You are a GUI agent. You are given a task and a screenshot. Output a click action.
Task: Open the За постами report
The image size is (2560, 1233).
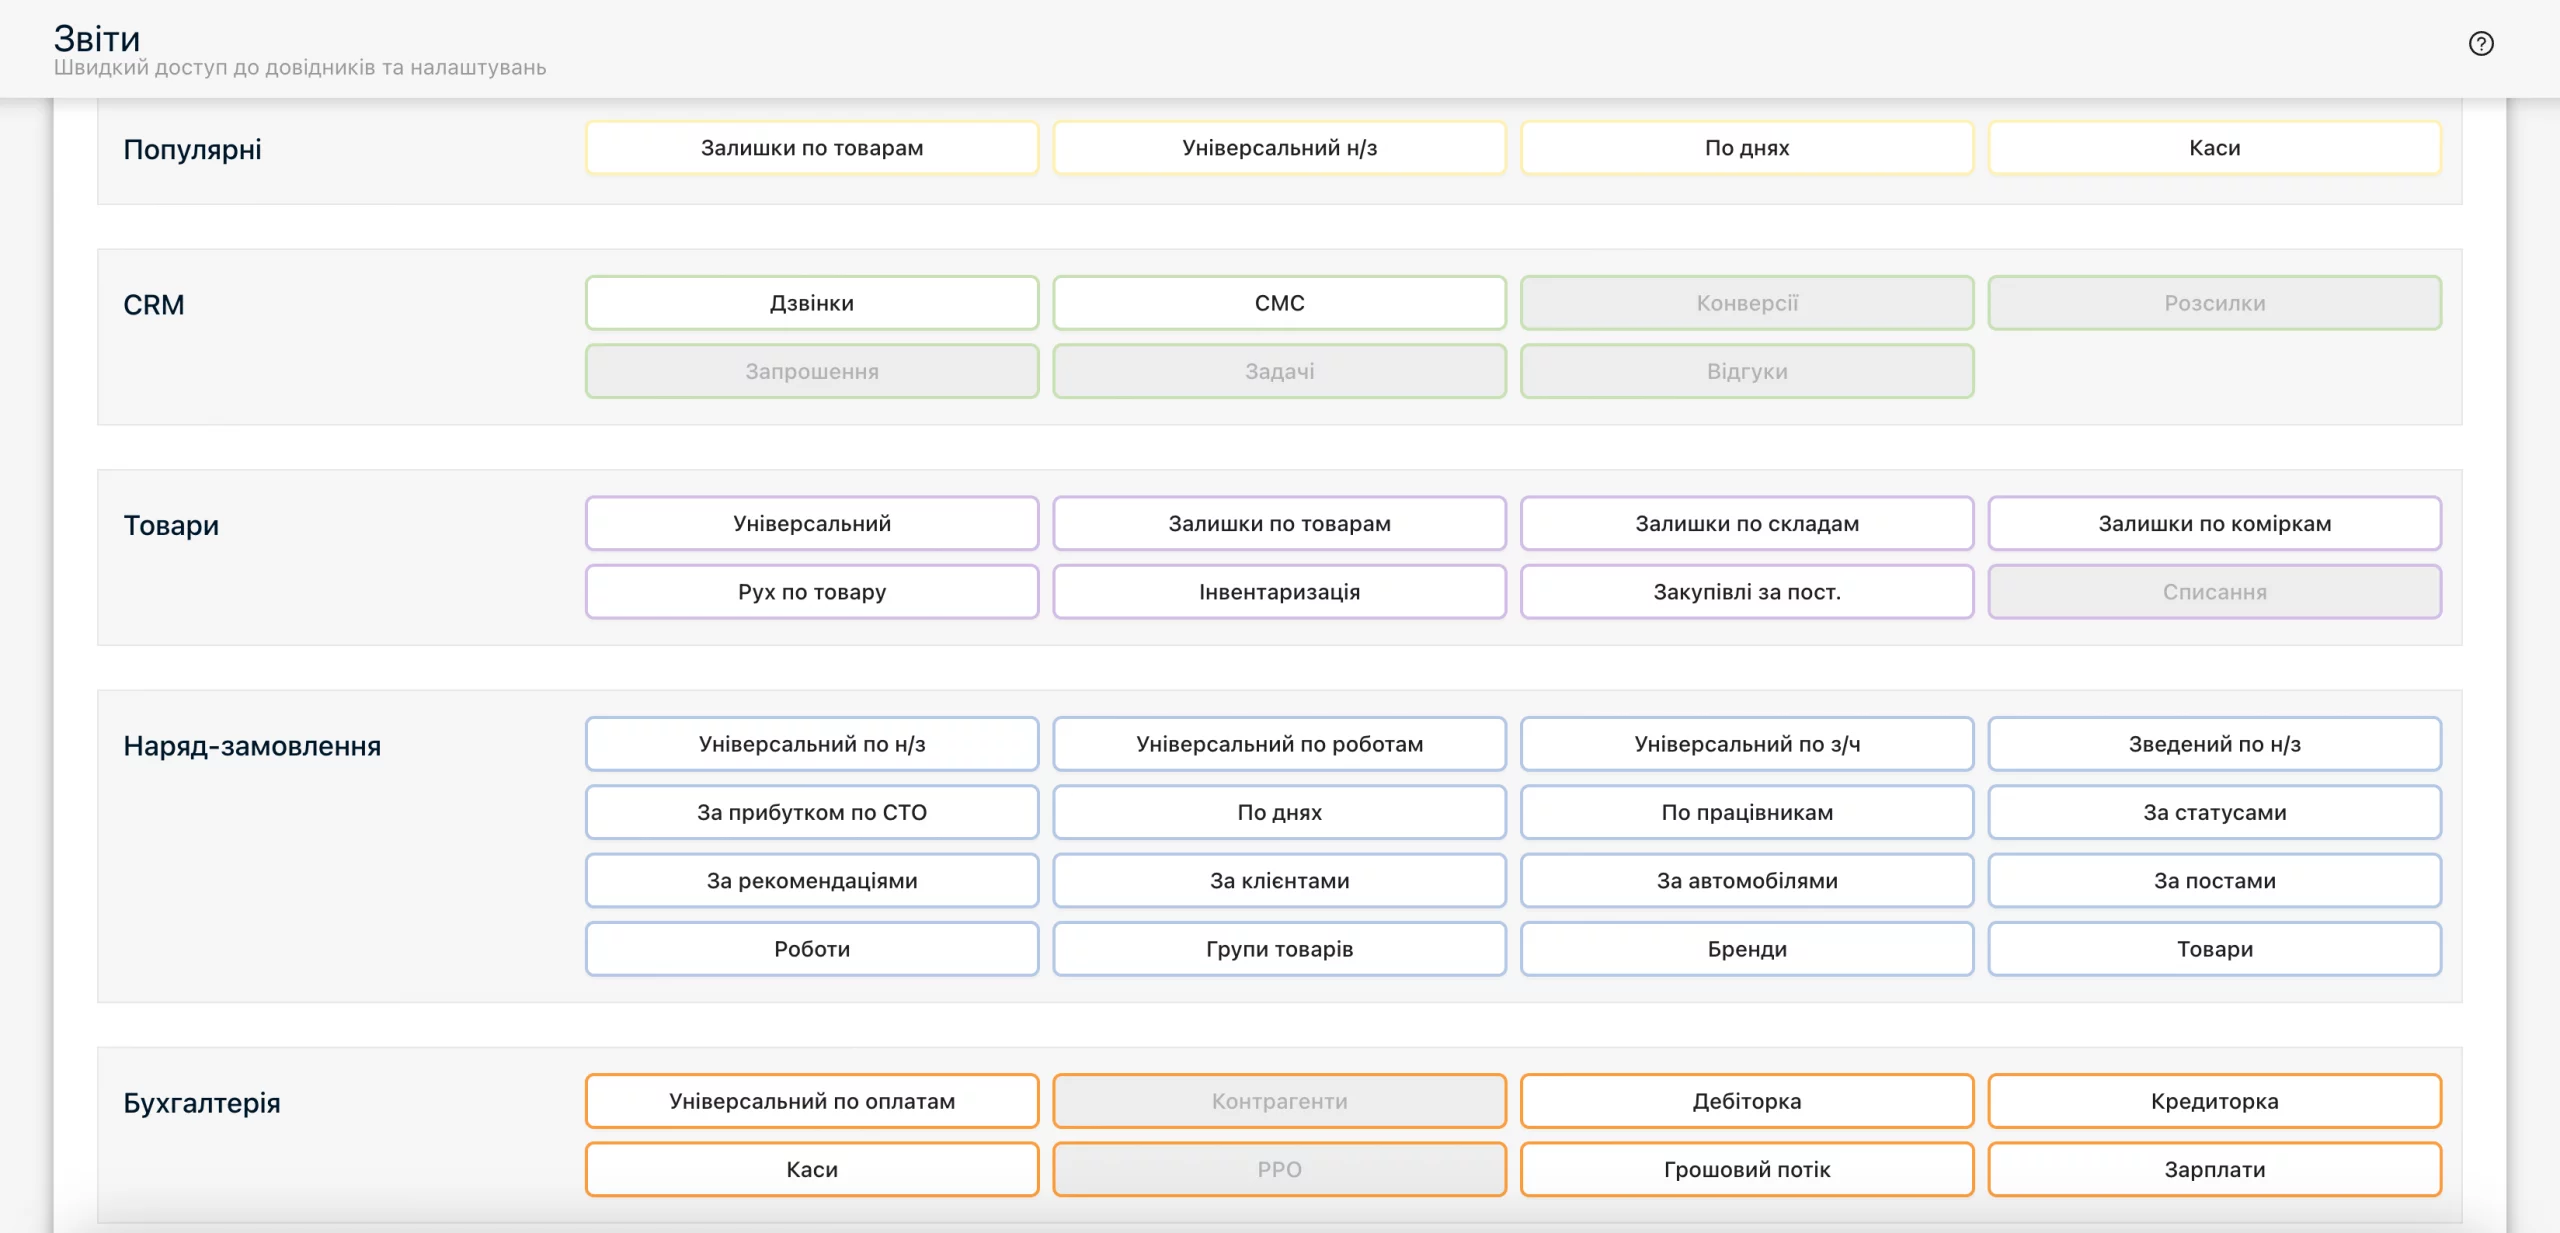pyautogui.click(x=2215, y=881)
